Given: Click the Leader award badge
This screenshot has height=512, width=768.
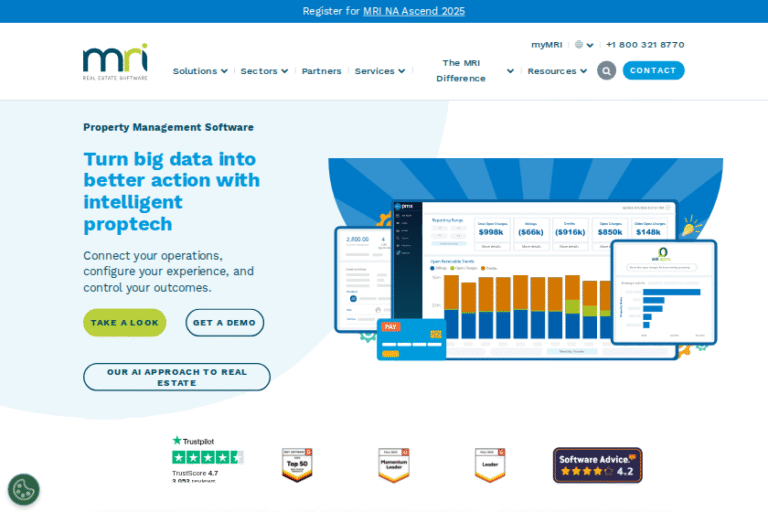Looking at the screenshot, I should 490,465.
